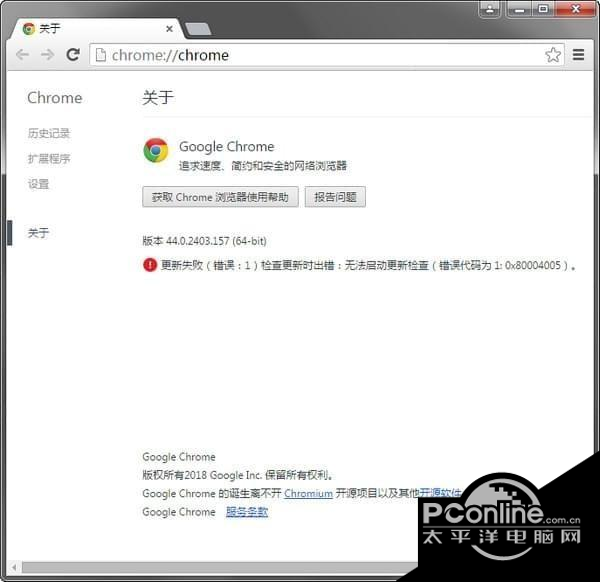Click the browser forward arrow
The height and width of the screenshot is (582, 600).
coord(47,55)
